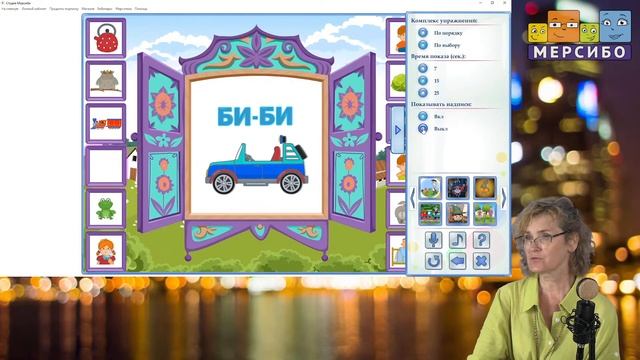The image size is (640, 360).
Task: Exit the game with the X button
Action: click(481, 261)
